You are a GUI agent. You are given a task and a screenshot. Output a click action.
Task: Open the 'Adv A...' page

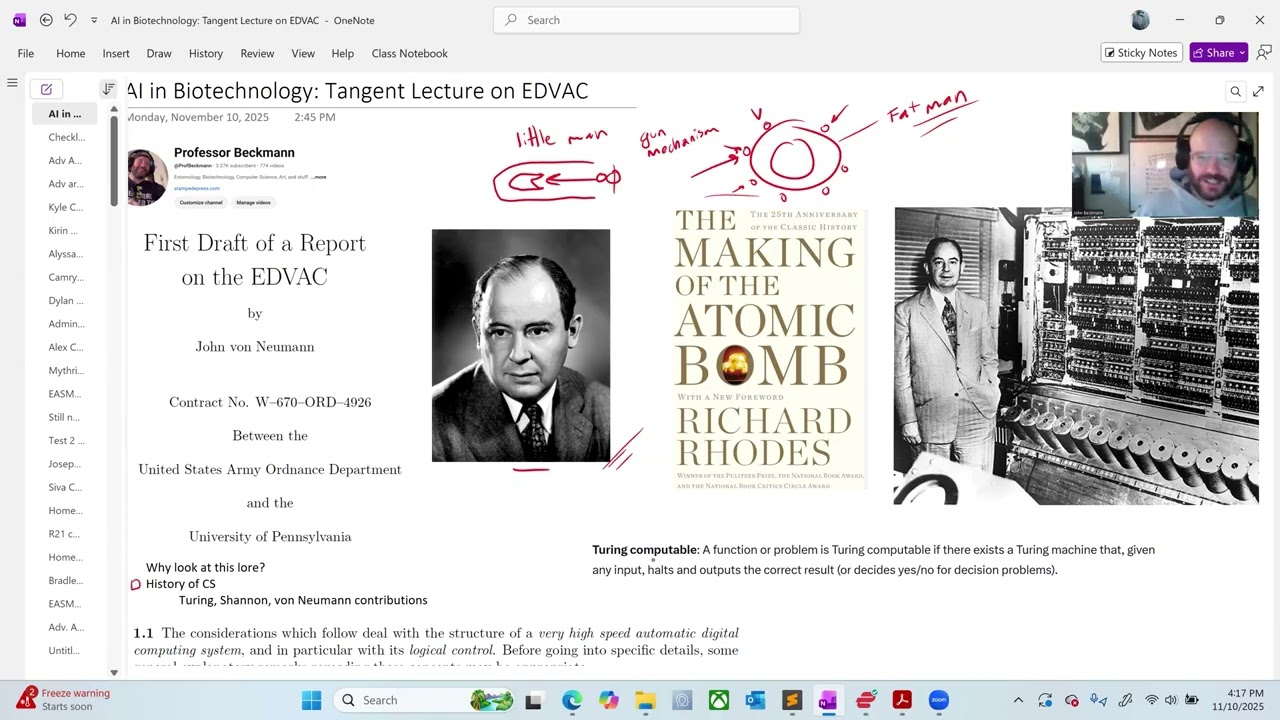(65, 160)
